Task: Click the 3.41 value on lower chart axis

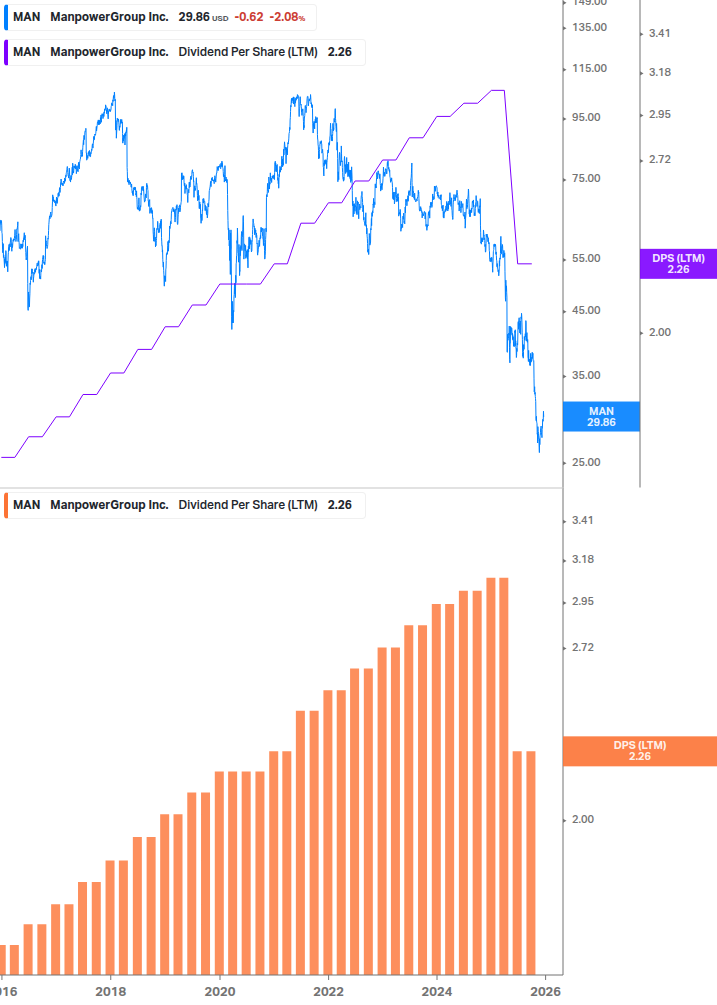Action: (x=583, y=520)
